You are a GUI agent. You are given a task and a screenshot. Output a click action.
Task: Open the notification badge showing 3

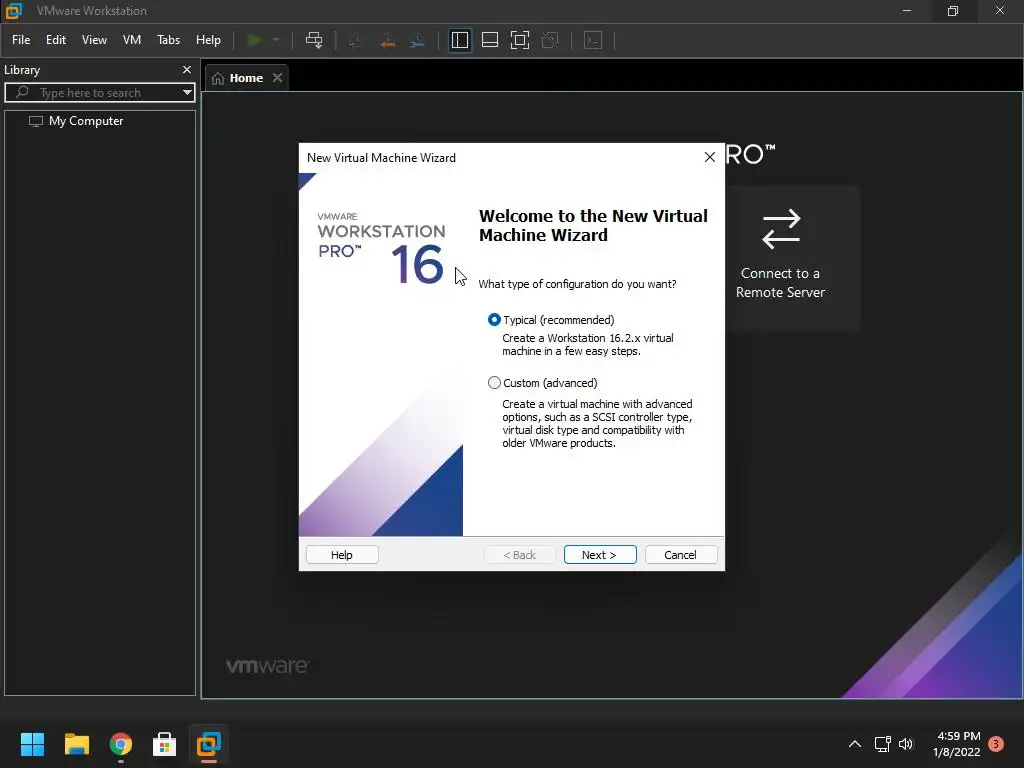[996, 744]
